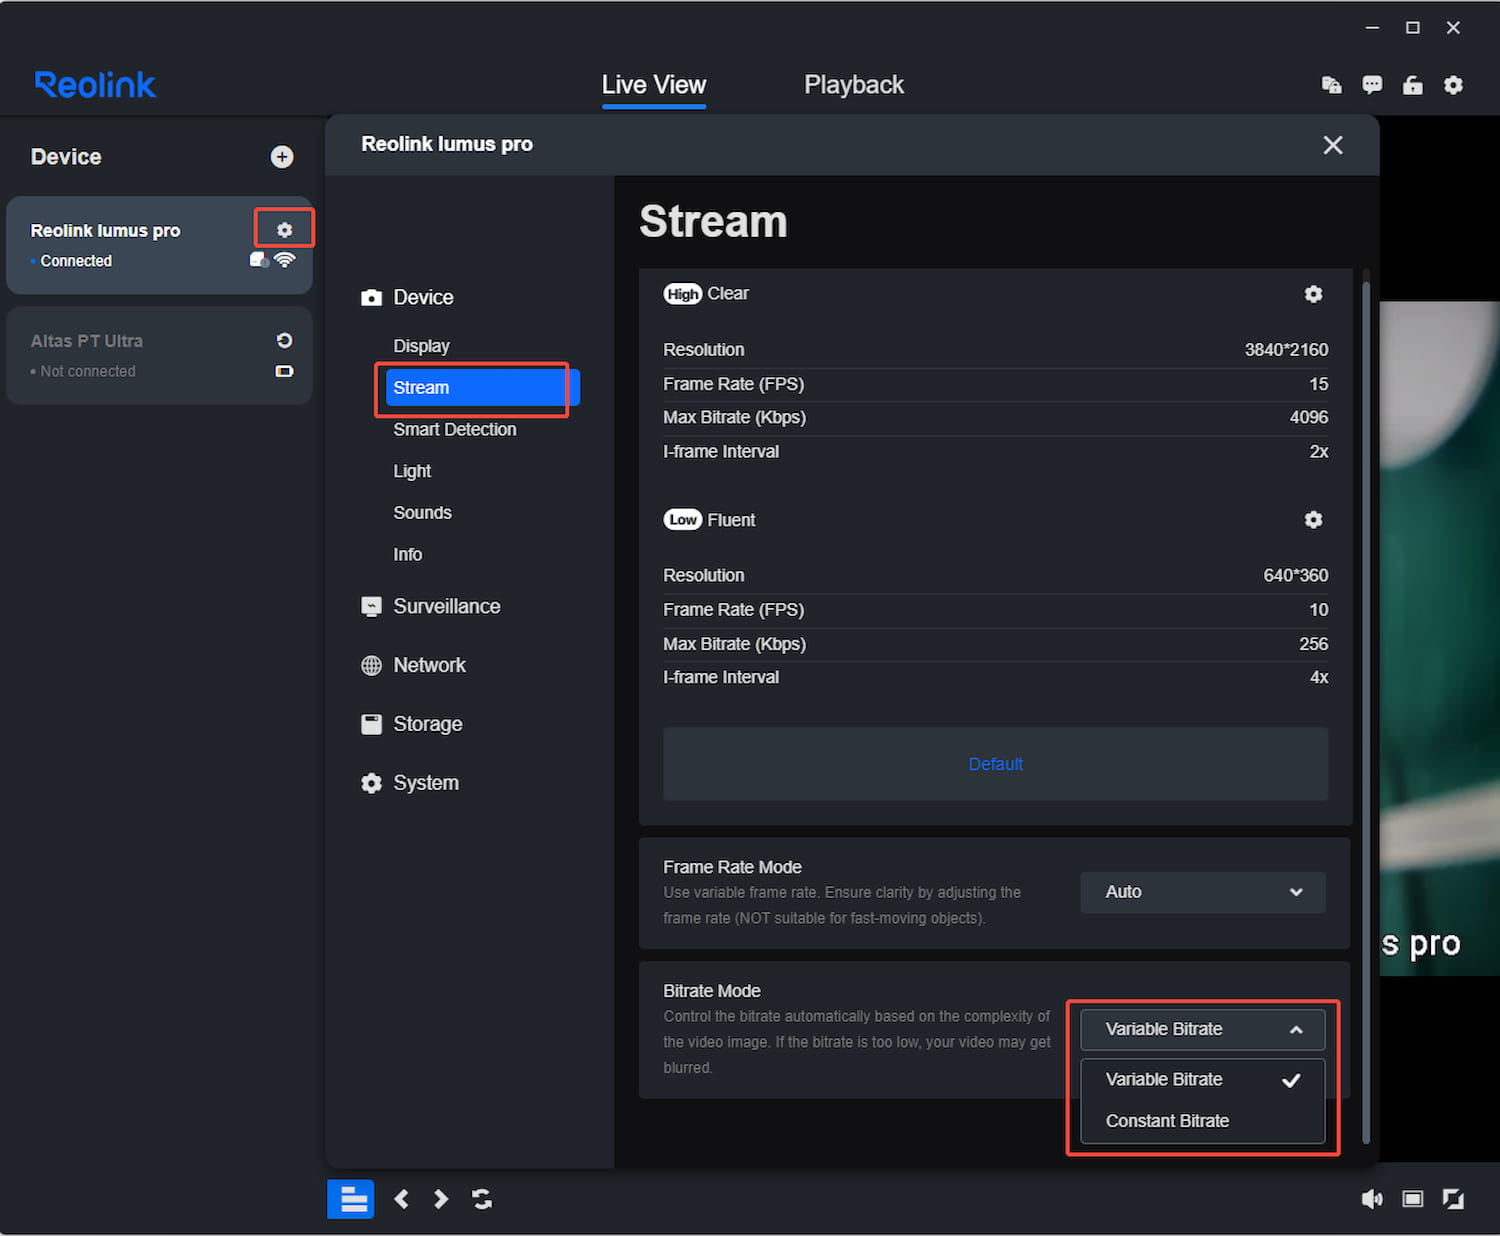Click the Network globe icon
The width and height of the screenshot is (1500, 1236).
pyautogui.click(x=372, y=666)
